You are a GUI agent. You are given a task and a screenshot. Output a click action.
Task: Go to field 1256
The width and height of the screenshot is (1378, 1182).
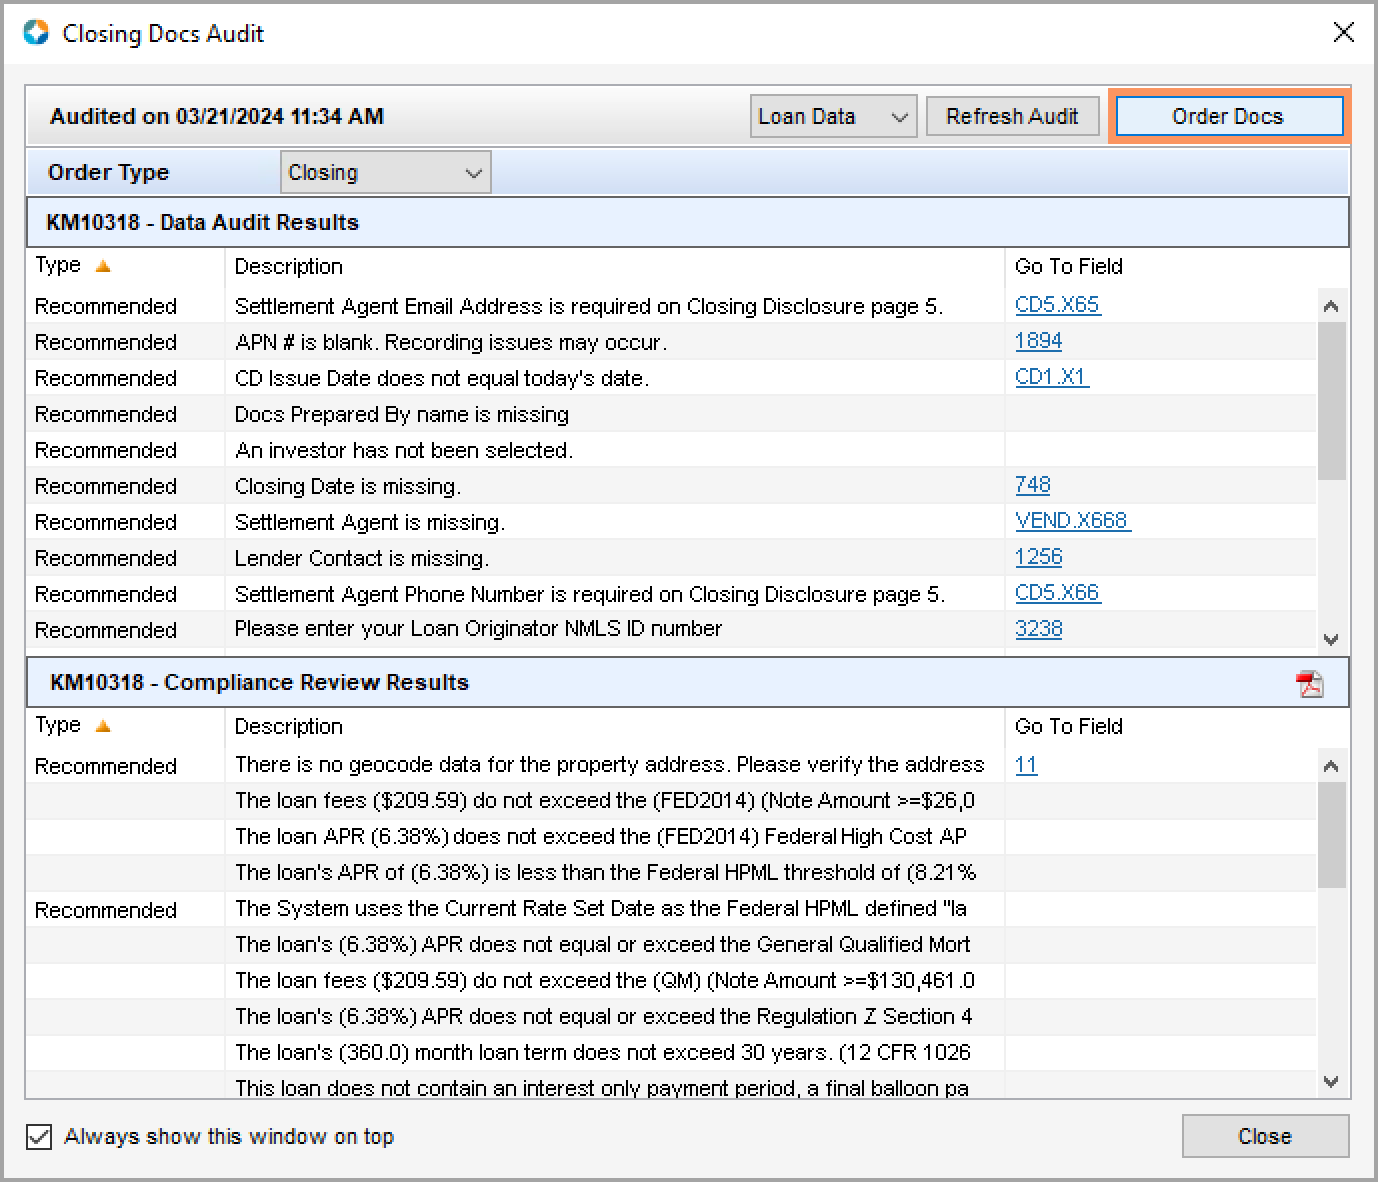pos(1038,557)
